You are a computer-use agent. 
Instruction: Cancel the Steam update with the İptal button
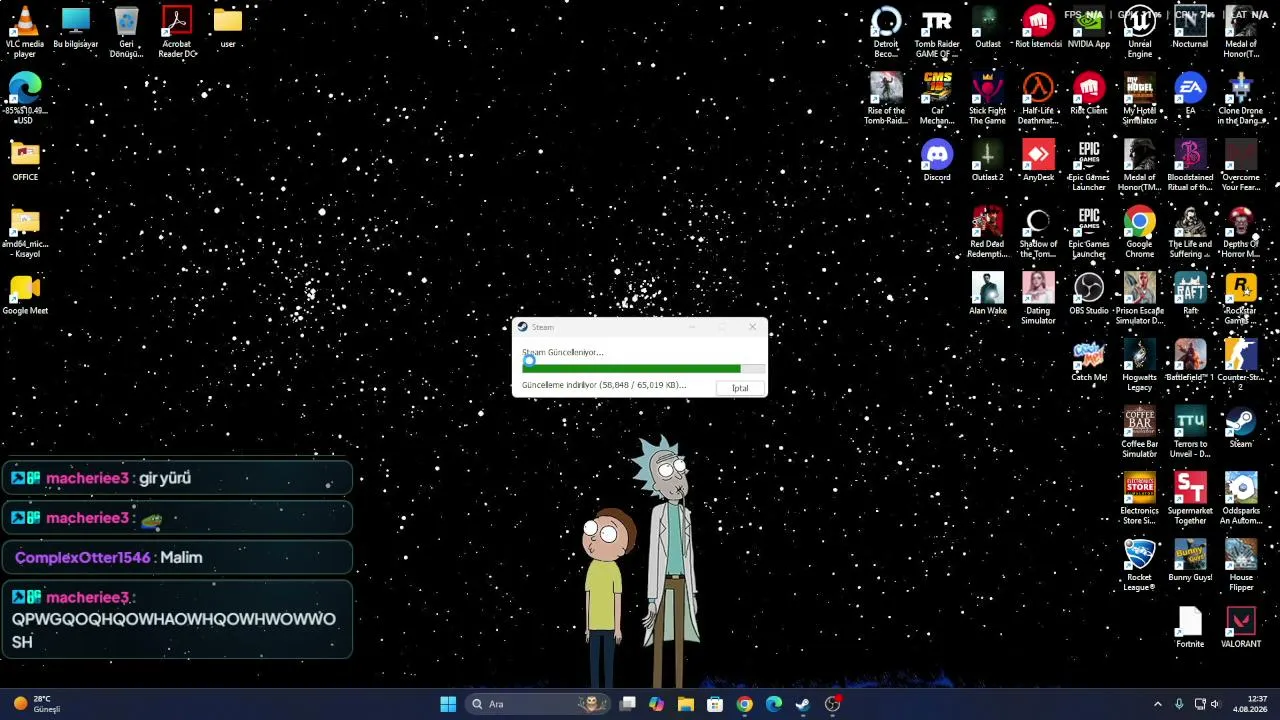(x=740, y=388)
